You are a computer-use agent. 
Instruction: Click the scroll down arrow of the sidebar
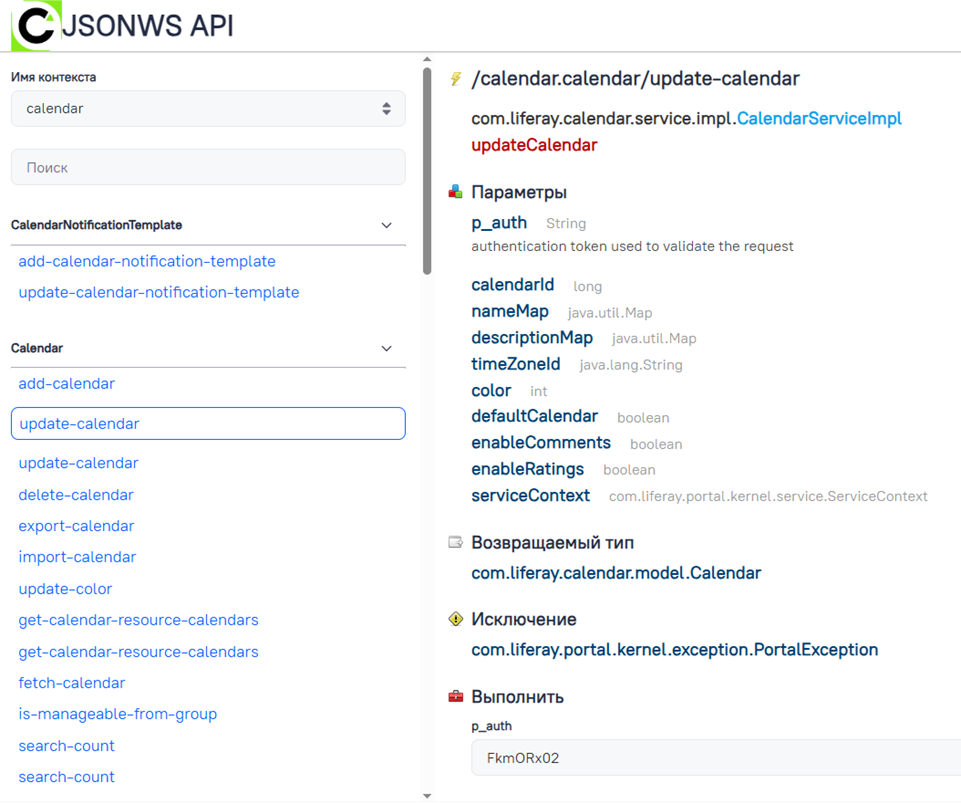pyautogui.click(x=427, y=796)
